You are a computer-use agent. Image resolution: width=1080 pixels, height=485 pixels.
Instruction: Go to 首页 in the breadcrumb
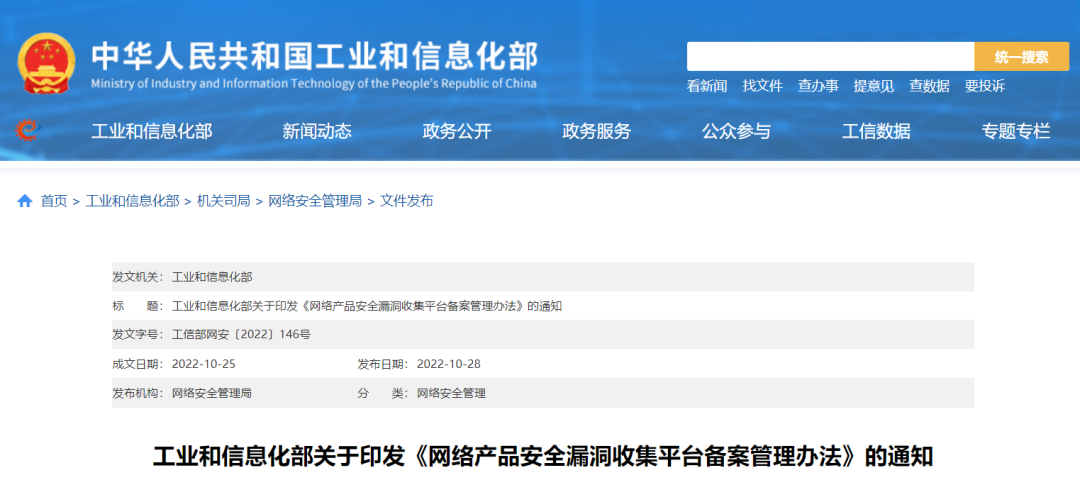[54, 201]
